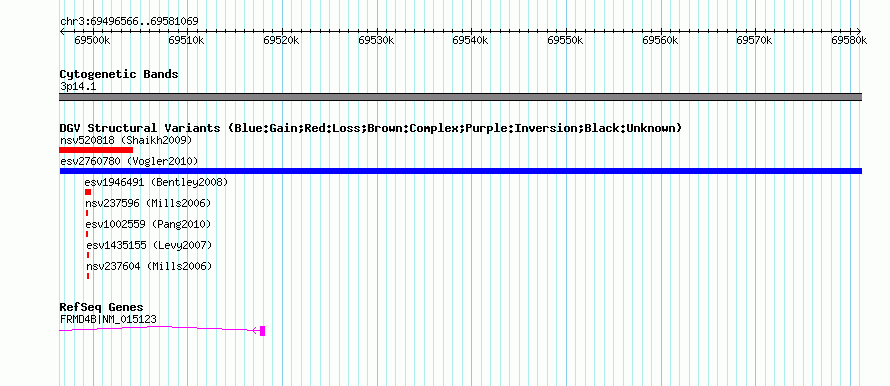Click the 69550k ruler tick label
Screen dimensions: 890x386
coord(565,40)
